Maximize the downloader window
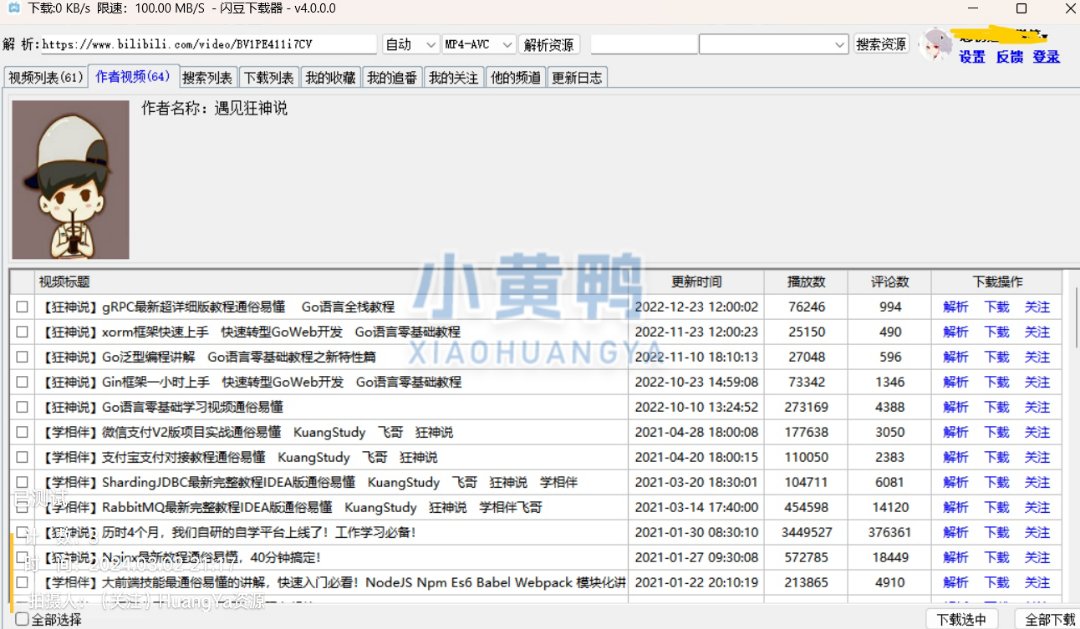The image size is (1080, 629). coord(1021,8)
